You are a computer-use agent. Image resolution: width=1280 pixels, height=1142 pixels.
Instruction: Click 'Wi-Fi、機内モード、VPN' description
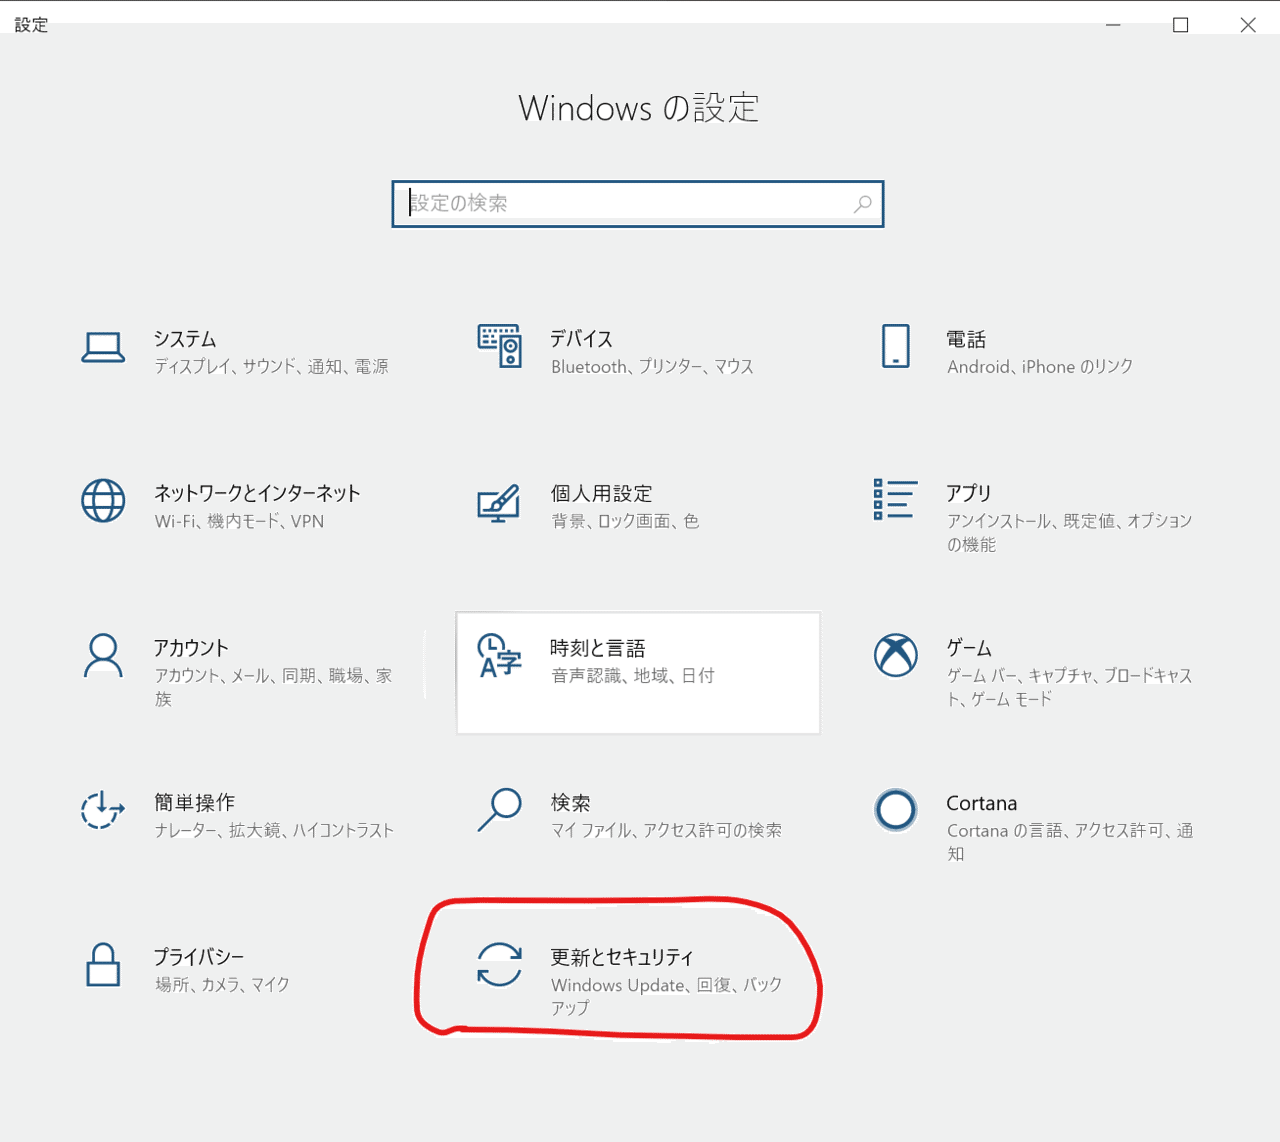pyautogui.click(x=239, y=521)
